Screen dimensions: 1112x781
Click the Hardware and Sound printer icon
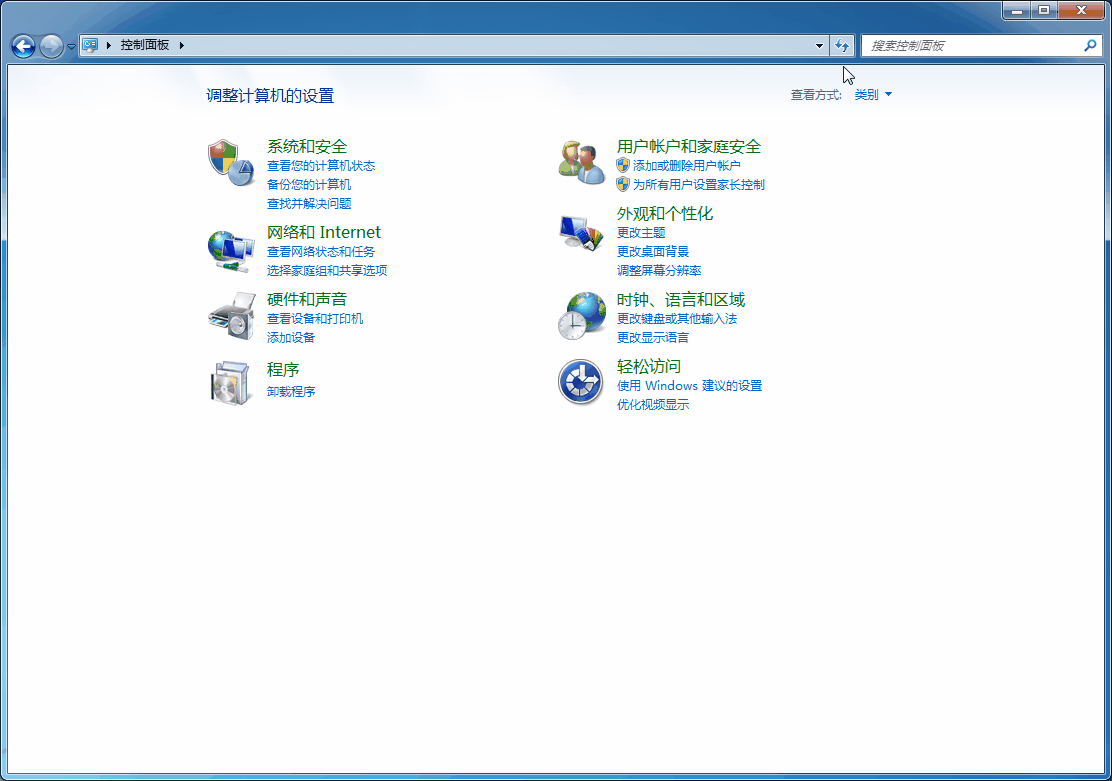coord(230,315)
